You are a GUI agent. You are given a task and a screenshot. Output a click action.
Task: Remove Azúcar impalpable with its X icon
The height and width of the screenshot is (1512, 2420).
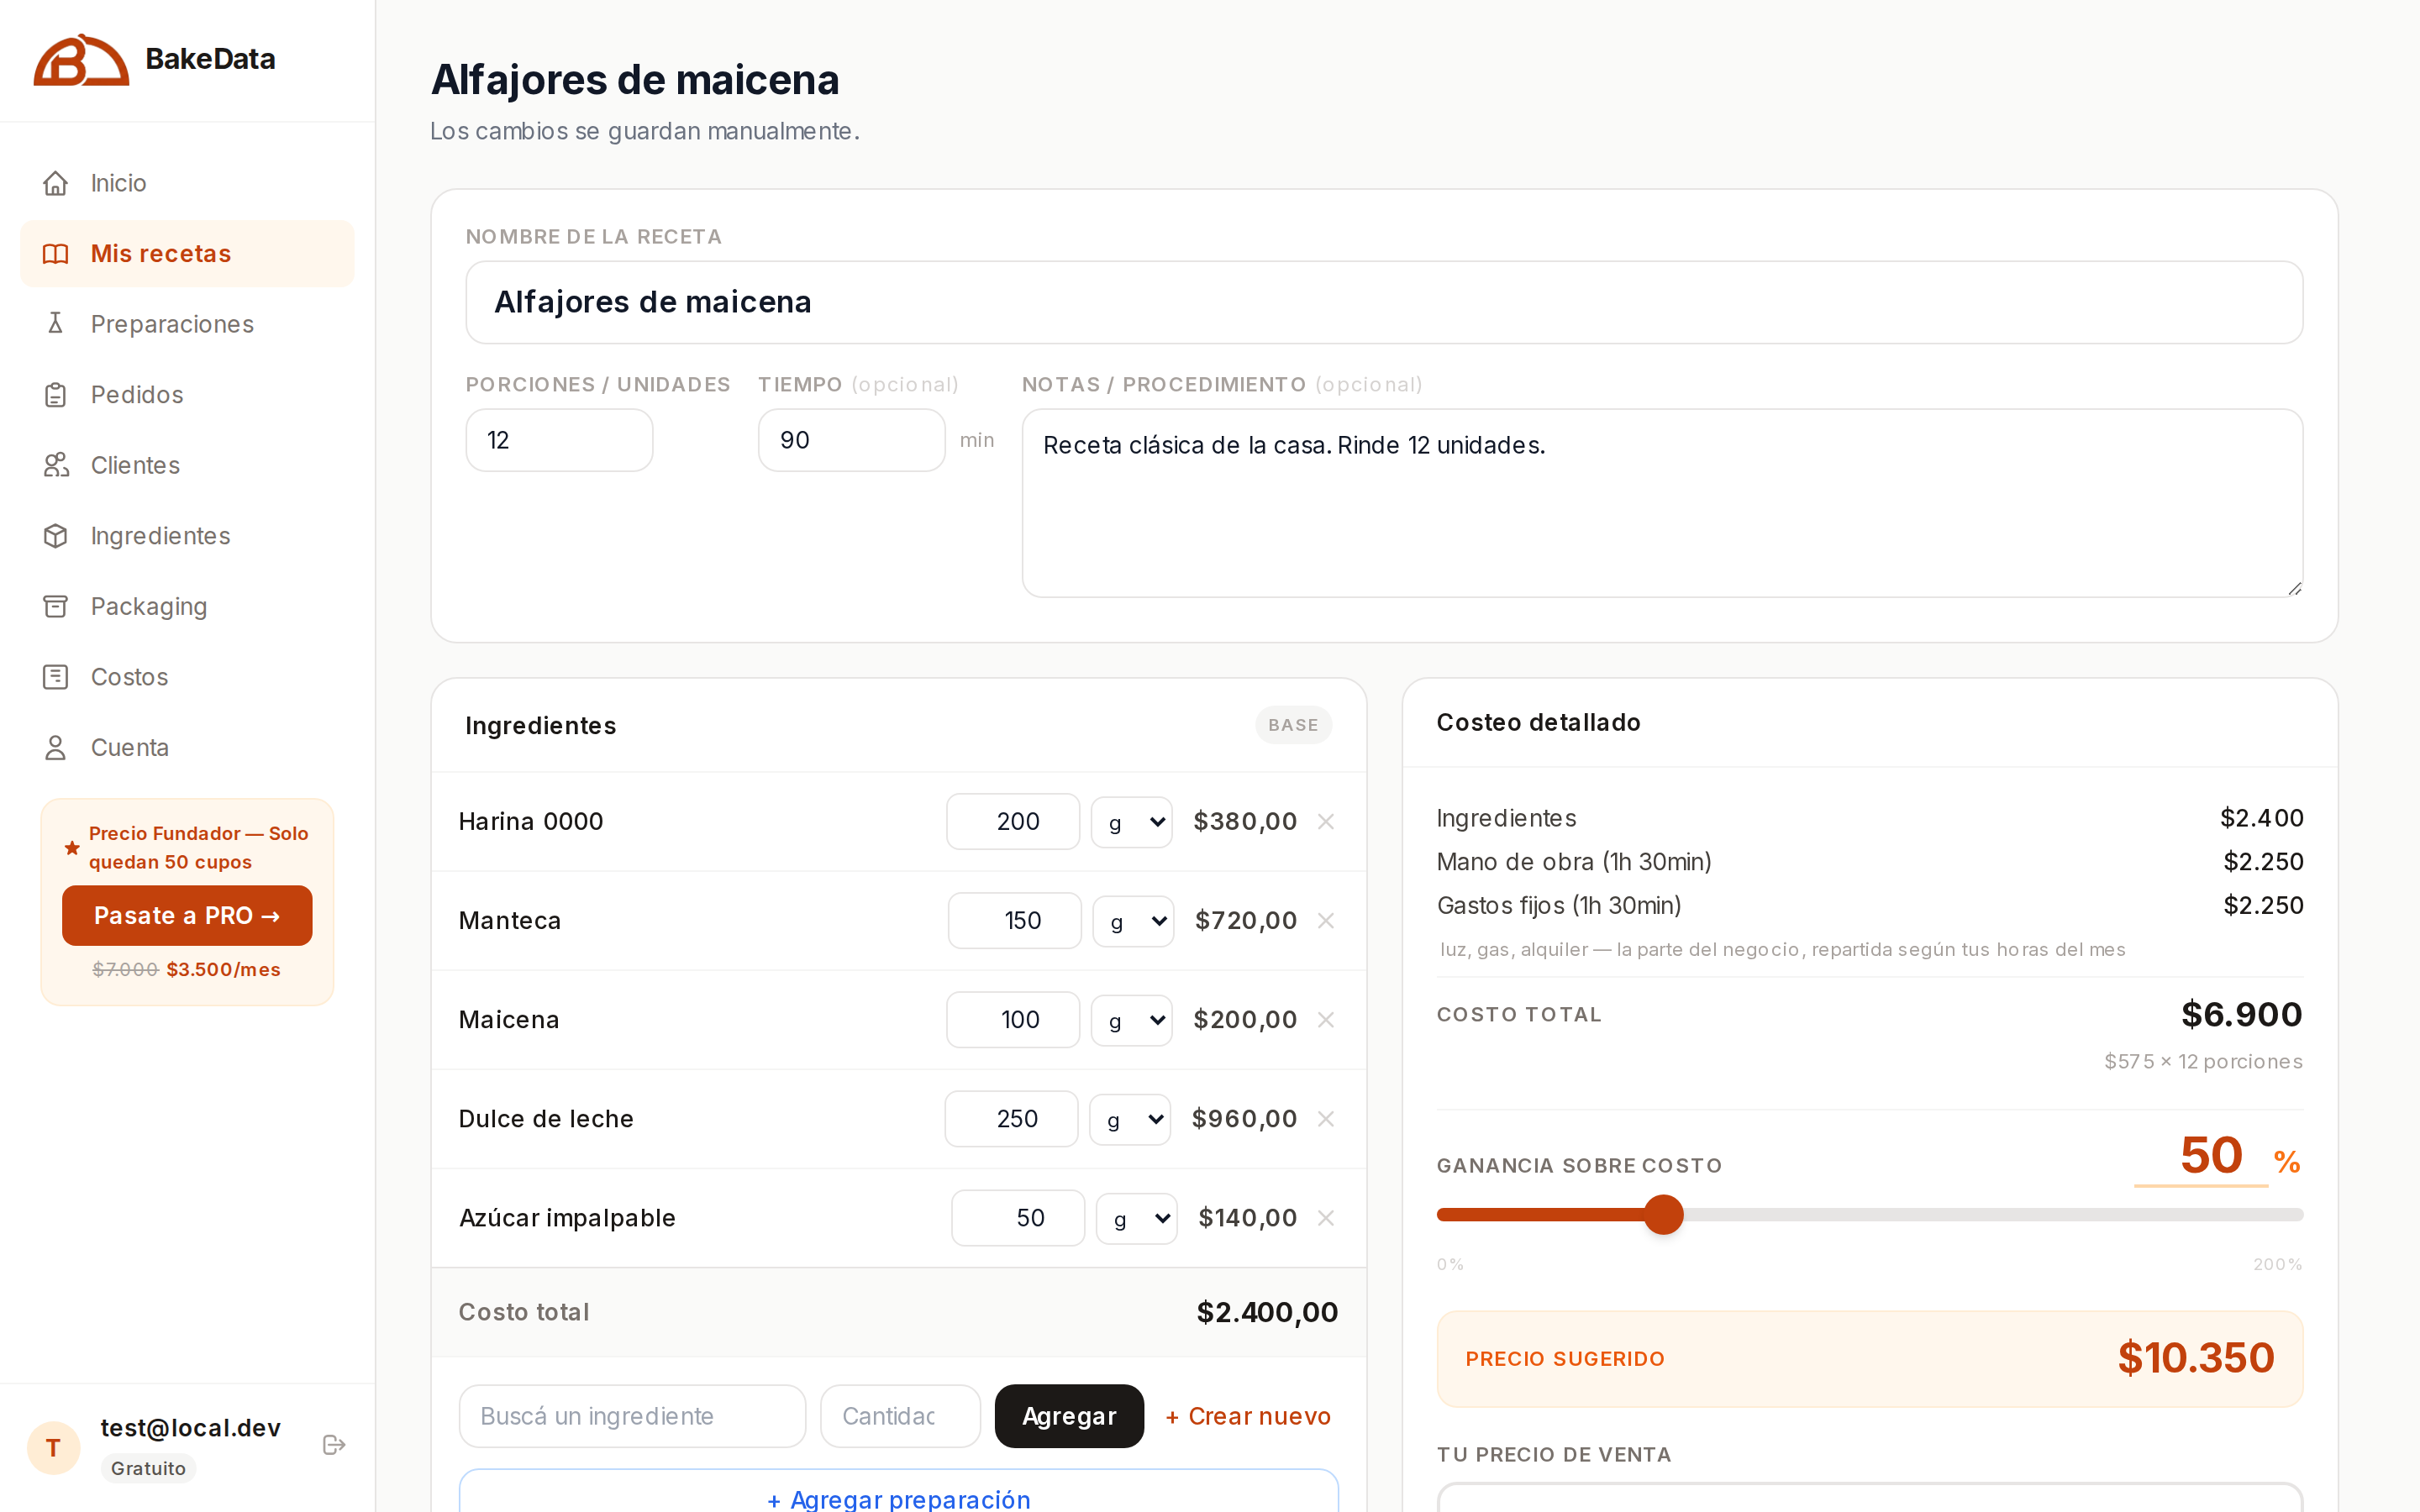click(x=1326, y=1217)
